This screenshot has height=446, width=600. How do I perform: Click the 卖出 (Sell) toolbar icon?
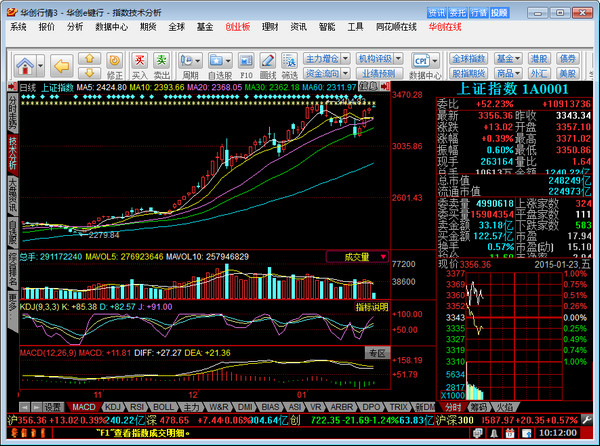pos(161,65)
